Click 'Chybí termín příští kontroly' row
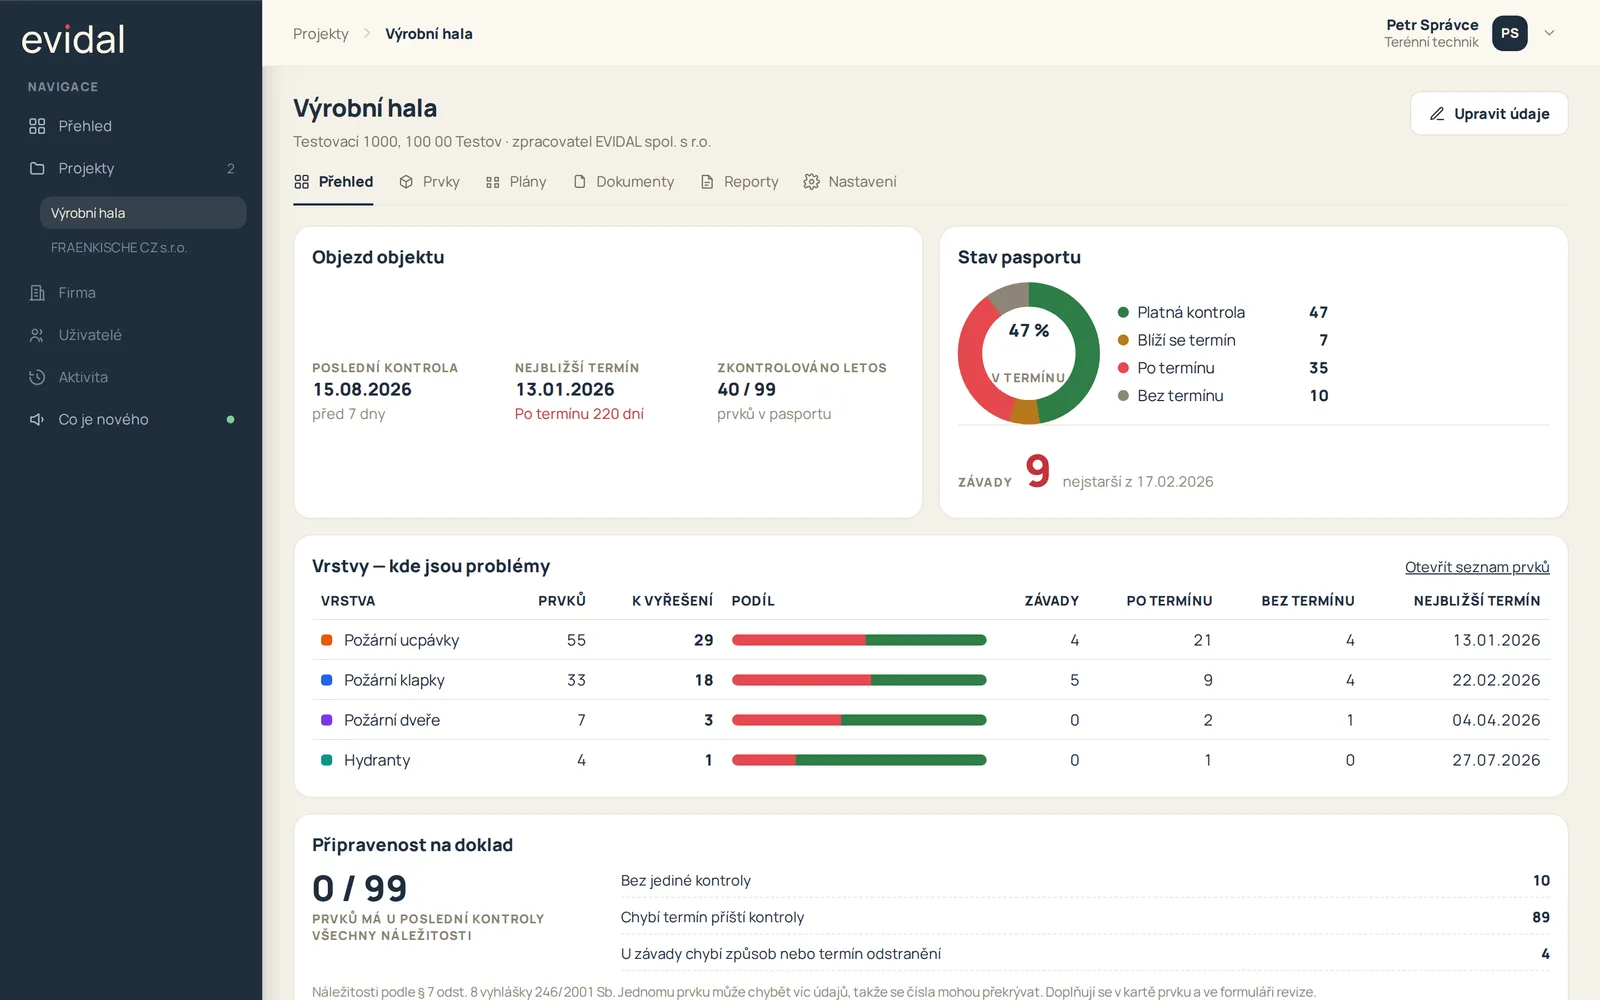Image resolution: width=1600 pixels, height=1000 pixels. (1085, 917)
